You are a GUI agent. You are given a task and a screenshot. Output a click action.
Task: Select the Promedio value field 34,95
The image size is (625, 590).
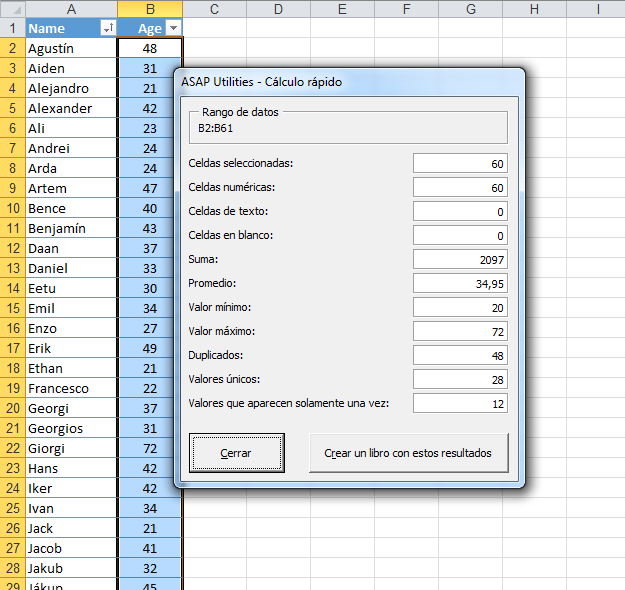460,283
